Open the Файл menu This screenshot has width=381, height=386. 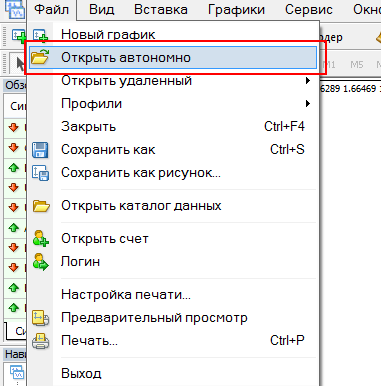pyautogui.click(x=51, y=10)
